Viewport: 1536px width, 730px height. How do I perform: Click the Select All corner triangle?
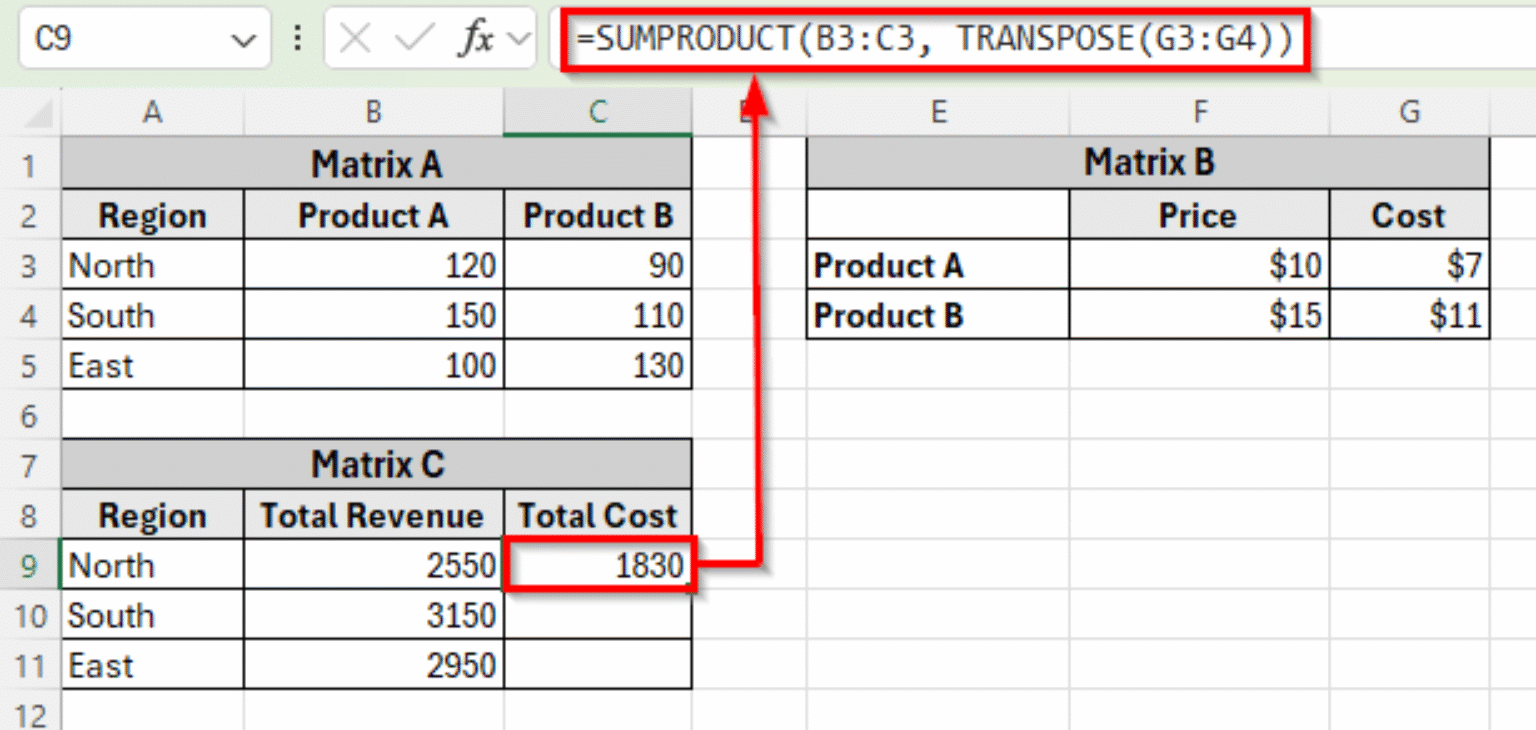[x=39, y=114]
